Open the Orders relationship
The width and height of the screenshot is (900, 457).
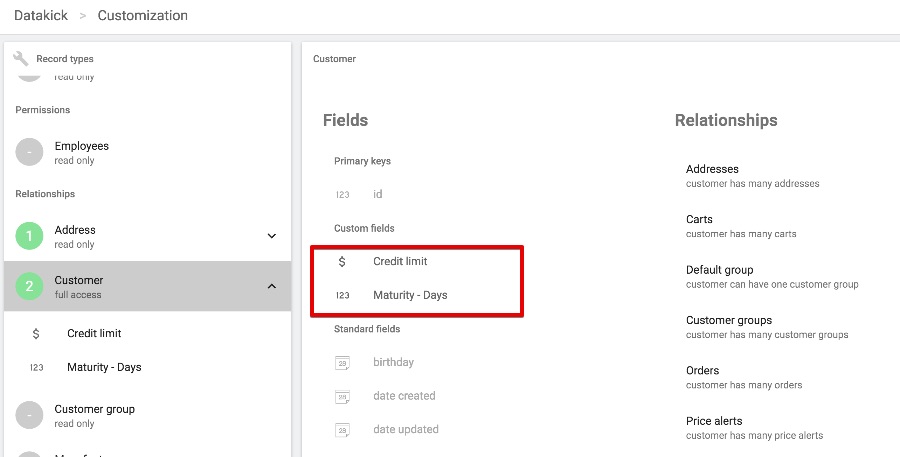click(x=744, y=377)
